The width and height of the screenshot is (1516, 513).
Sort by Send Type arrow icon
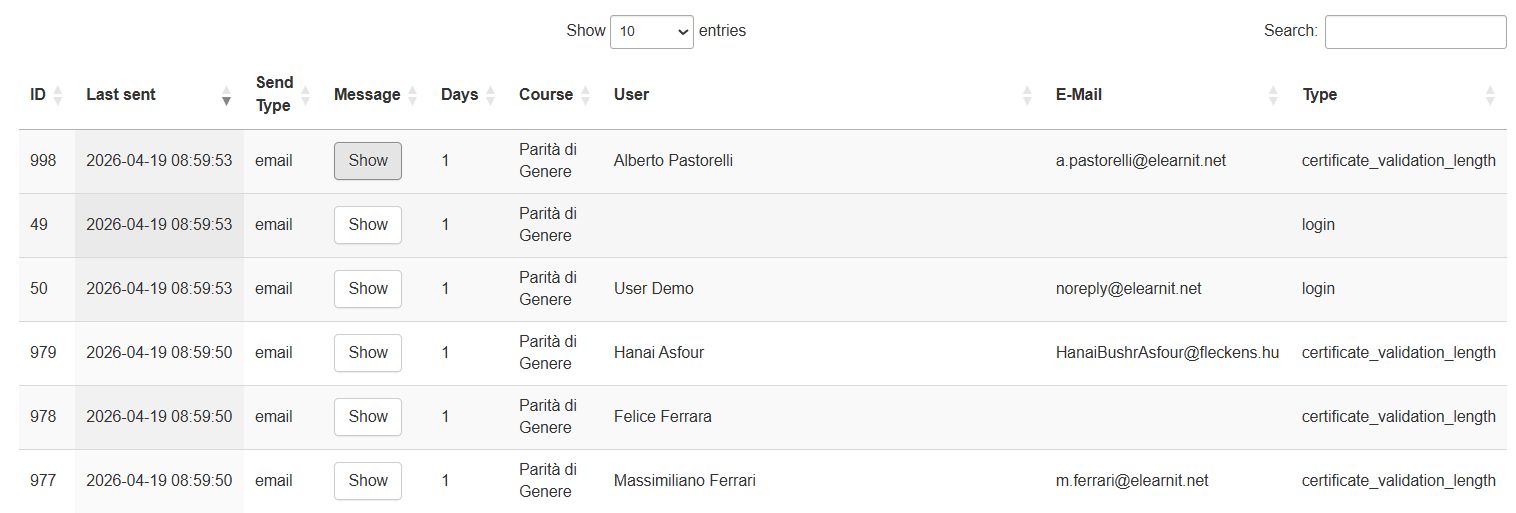[306, 95]
